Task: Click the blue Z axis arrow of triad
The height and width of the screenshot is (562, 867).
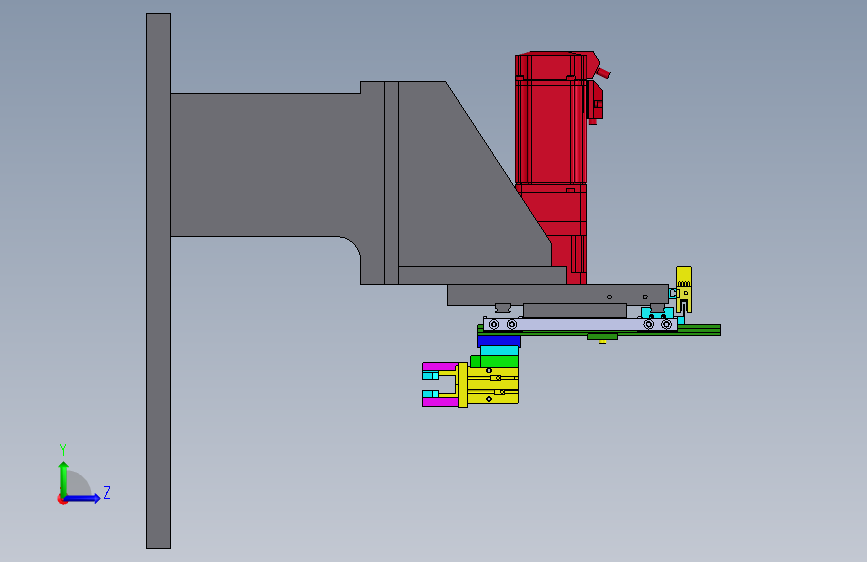Action: (x=83, y=498)
